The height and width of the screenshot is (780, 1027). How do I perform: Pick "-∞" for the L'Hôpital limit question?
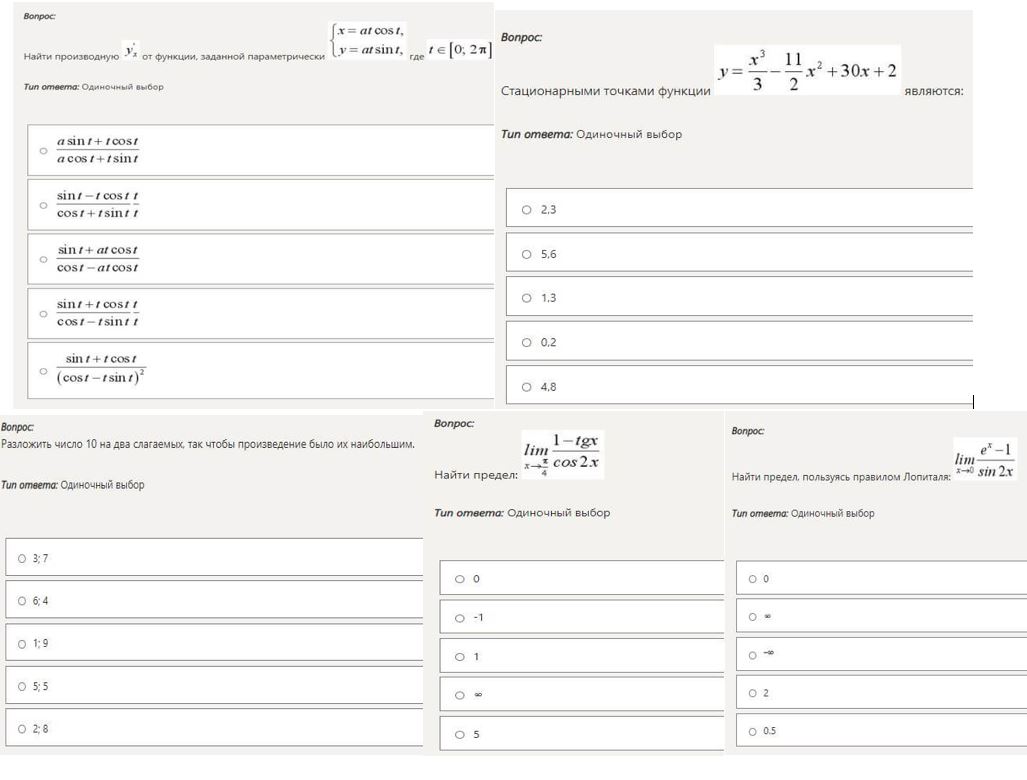coord(752,655)
